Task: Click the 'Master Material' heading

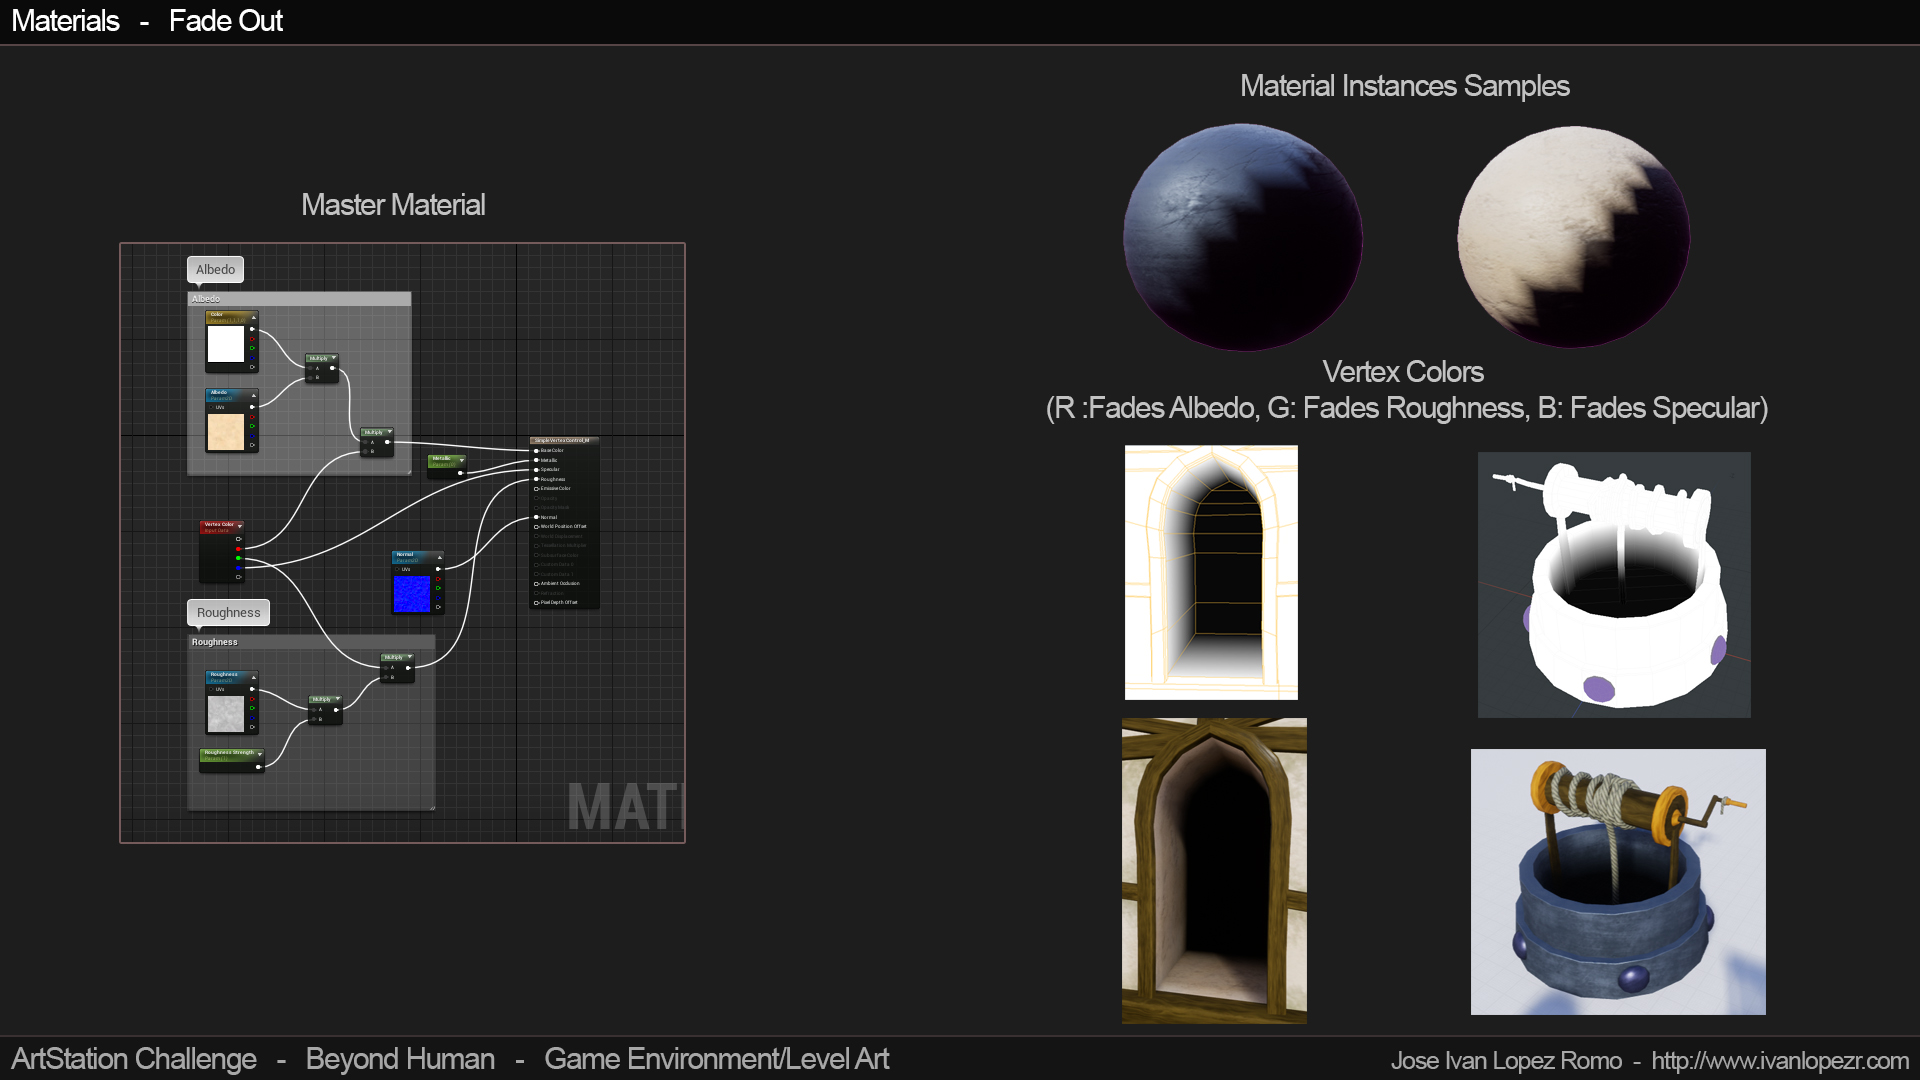Action: (x=393, y=205)
